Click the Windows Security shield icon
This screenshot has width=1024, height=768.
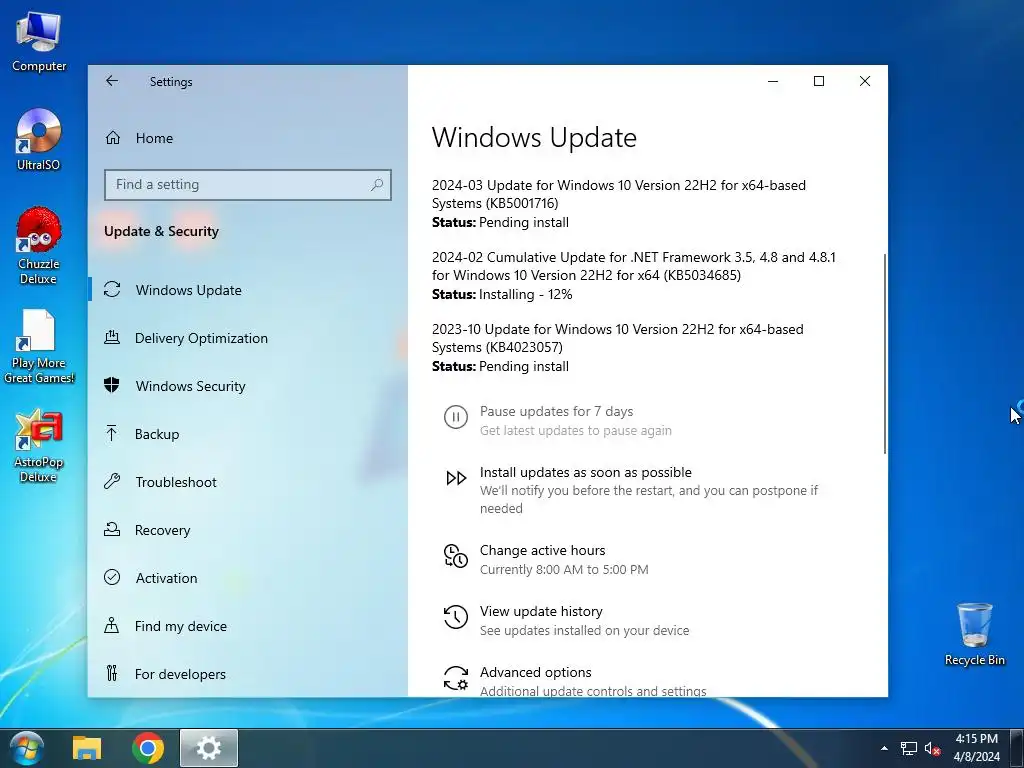(x=112, y=385)
